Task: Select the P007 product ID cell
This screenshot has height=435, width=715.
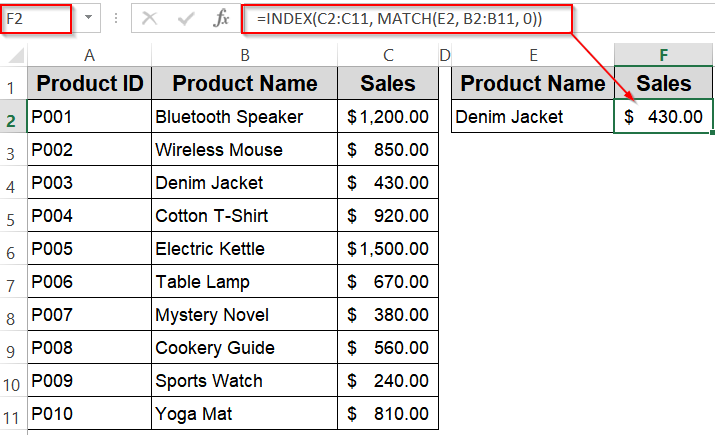Action: (89, 315)
